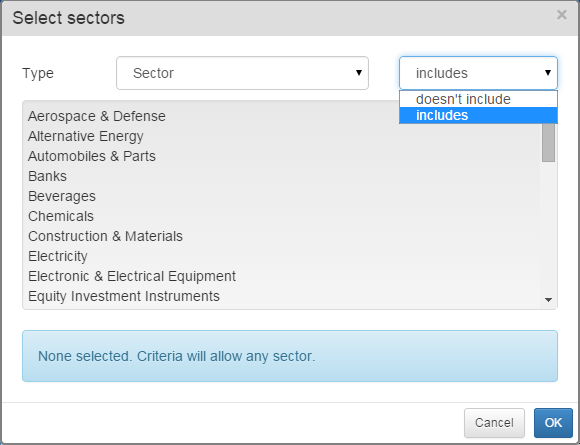Select the Chemicals sector
This screenshot has width=580, height=445.
click(x=61, y=216)
